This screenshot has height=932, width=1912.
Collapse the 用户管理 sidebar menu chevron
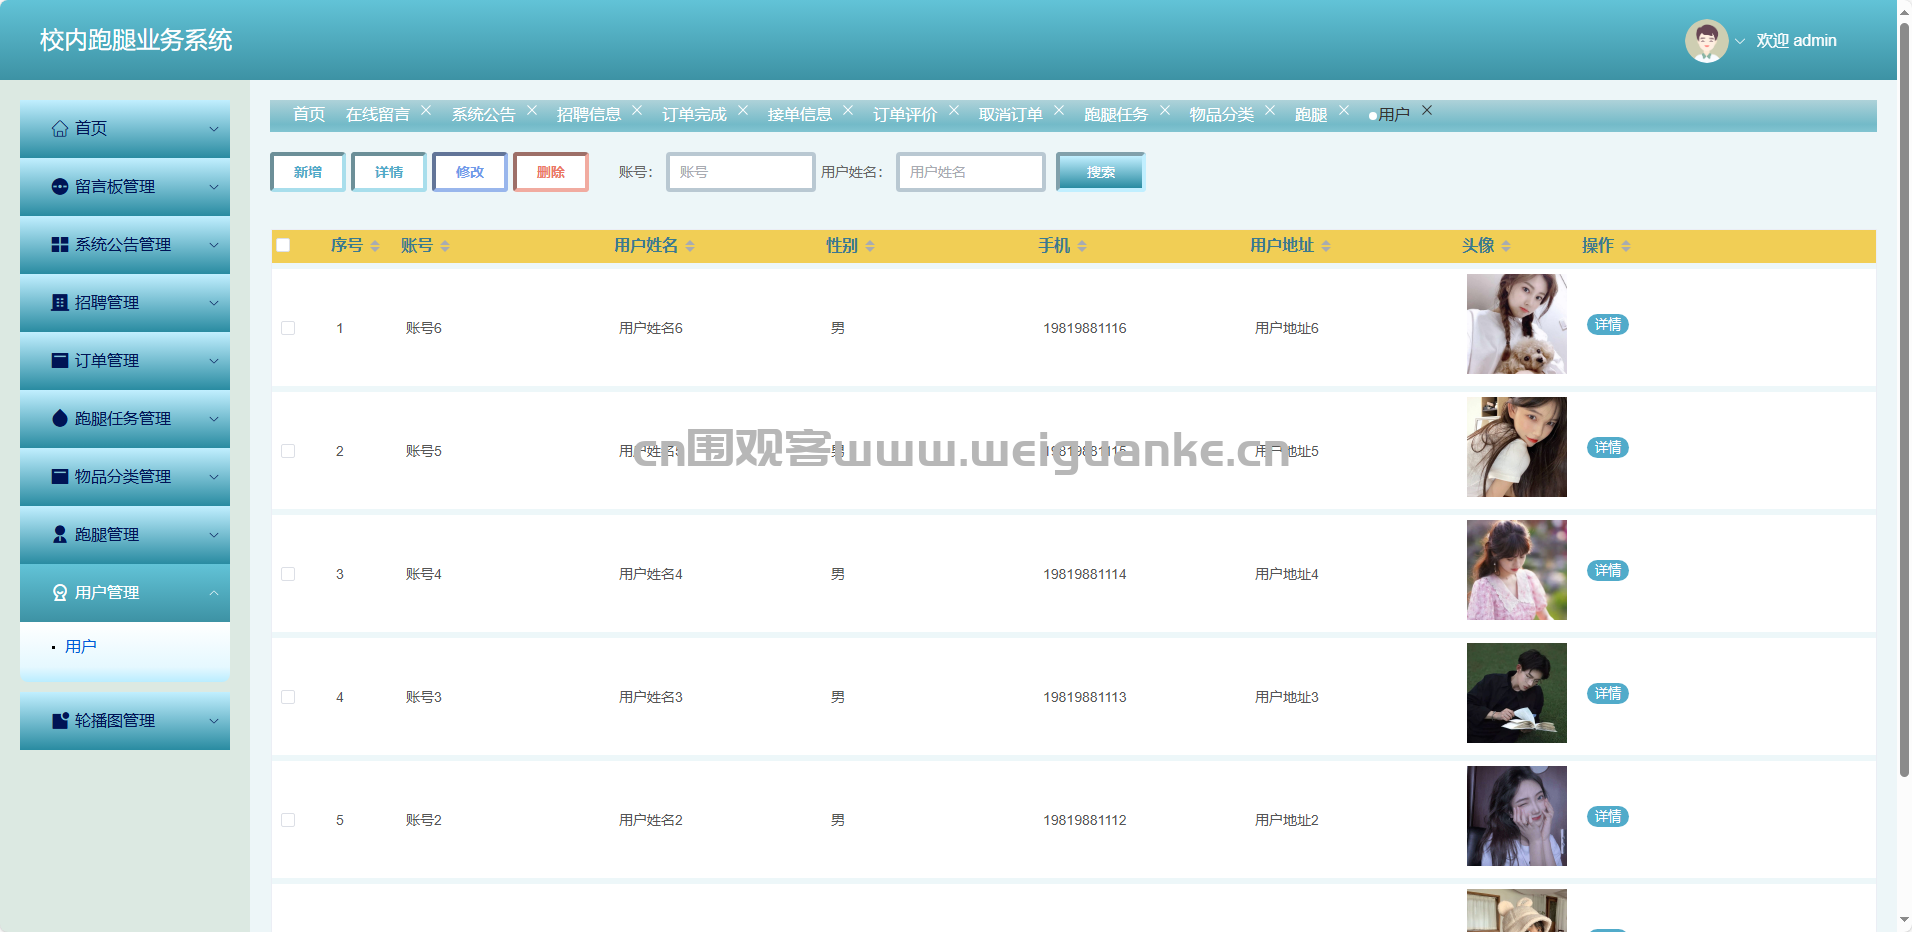coord(213,593)
